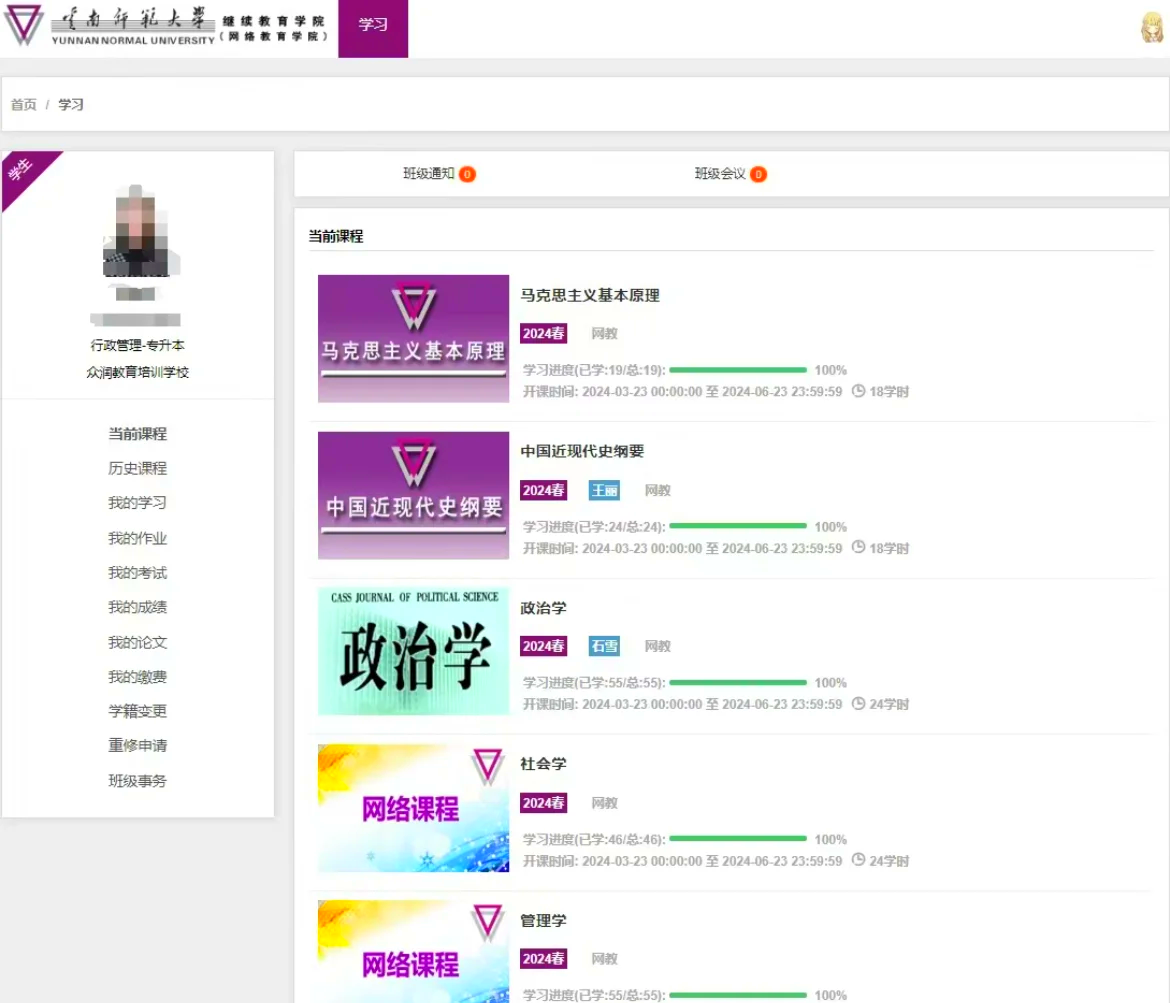Click the 社会学 course title

pyautogui.click(x=543, y=763)
